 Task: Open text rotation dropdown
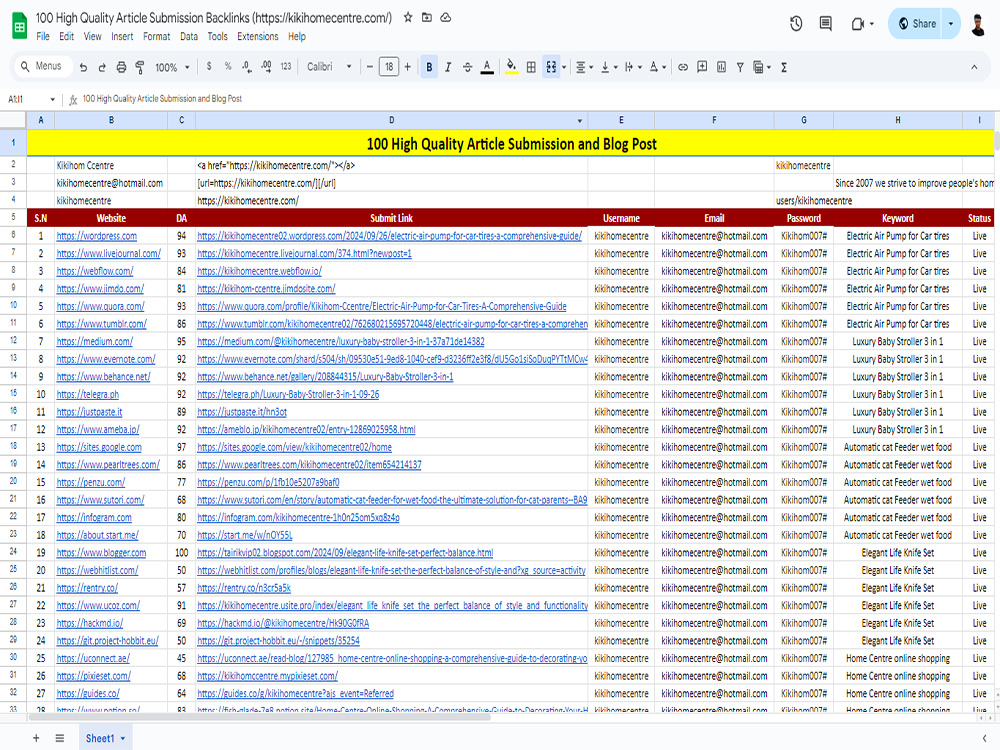(x=658, y=67)
